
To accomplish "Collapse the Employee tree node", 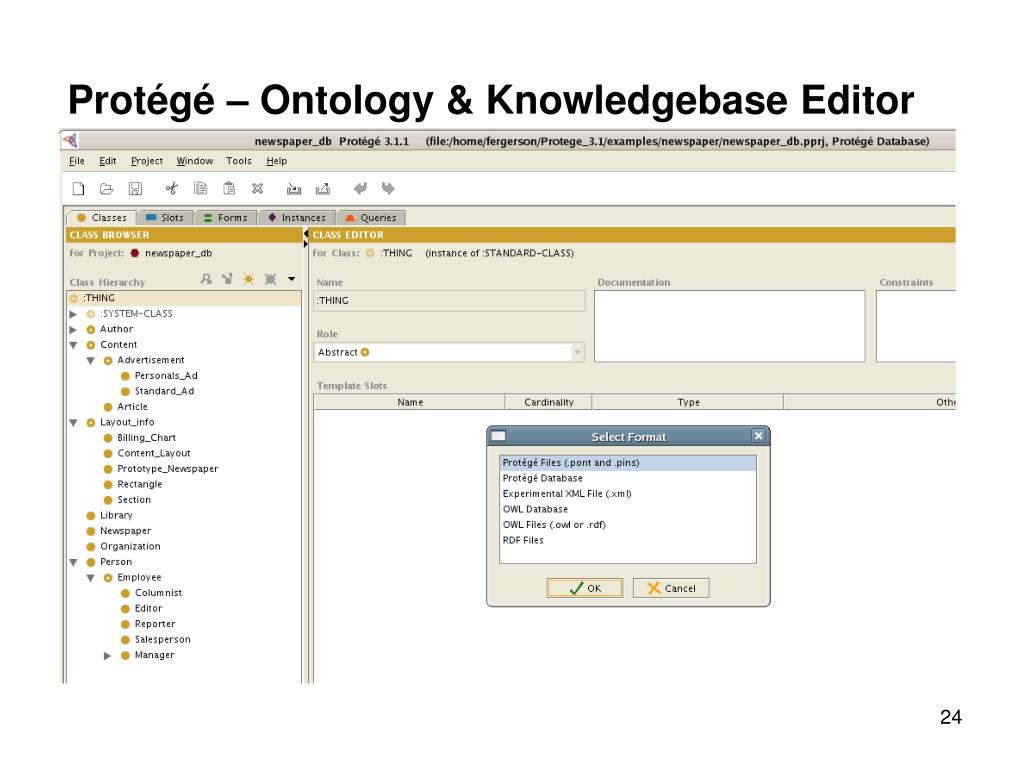I will point(91,578).
